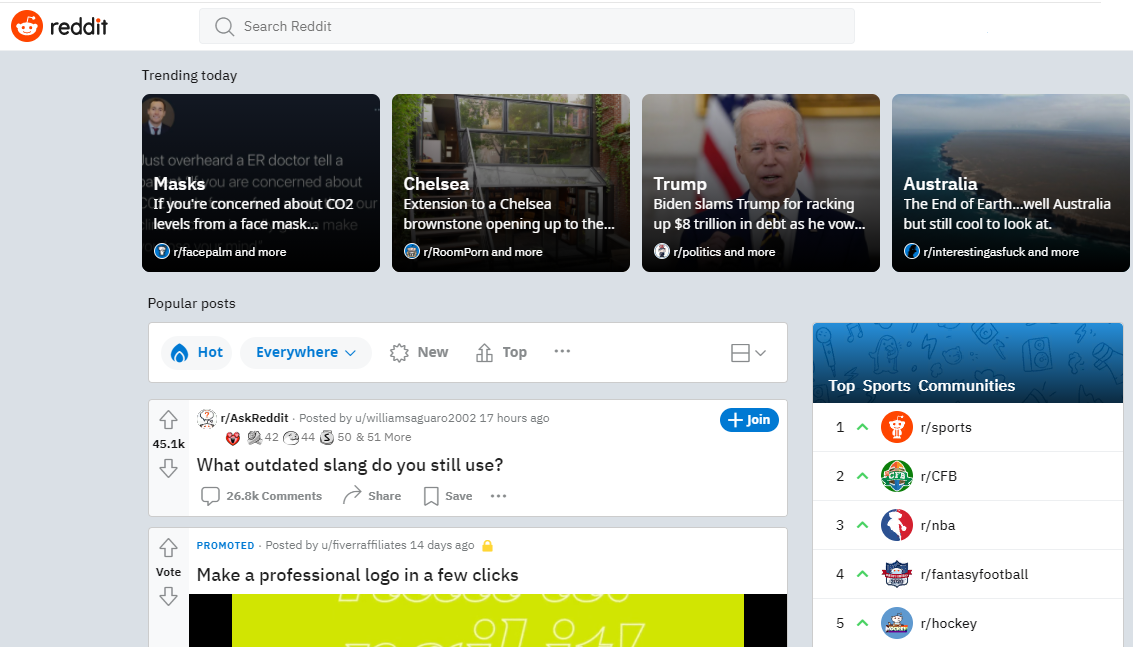Open more sort options ellipsis
This screenshot has width=1133, height=647.
[x=562, y=351]
